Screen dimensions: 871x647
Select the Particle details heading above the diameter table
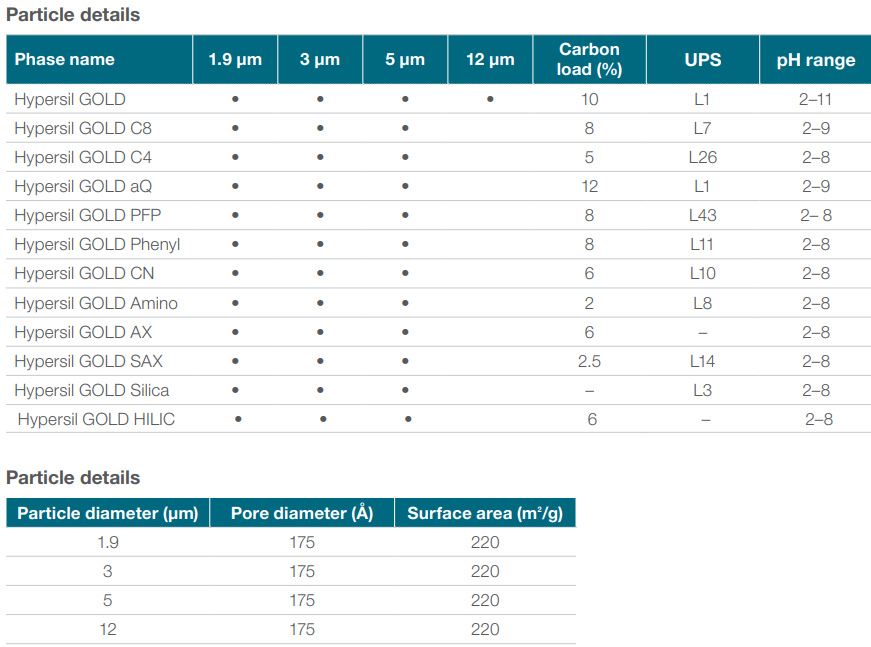73,478
